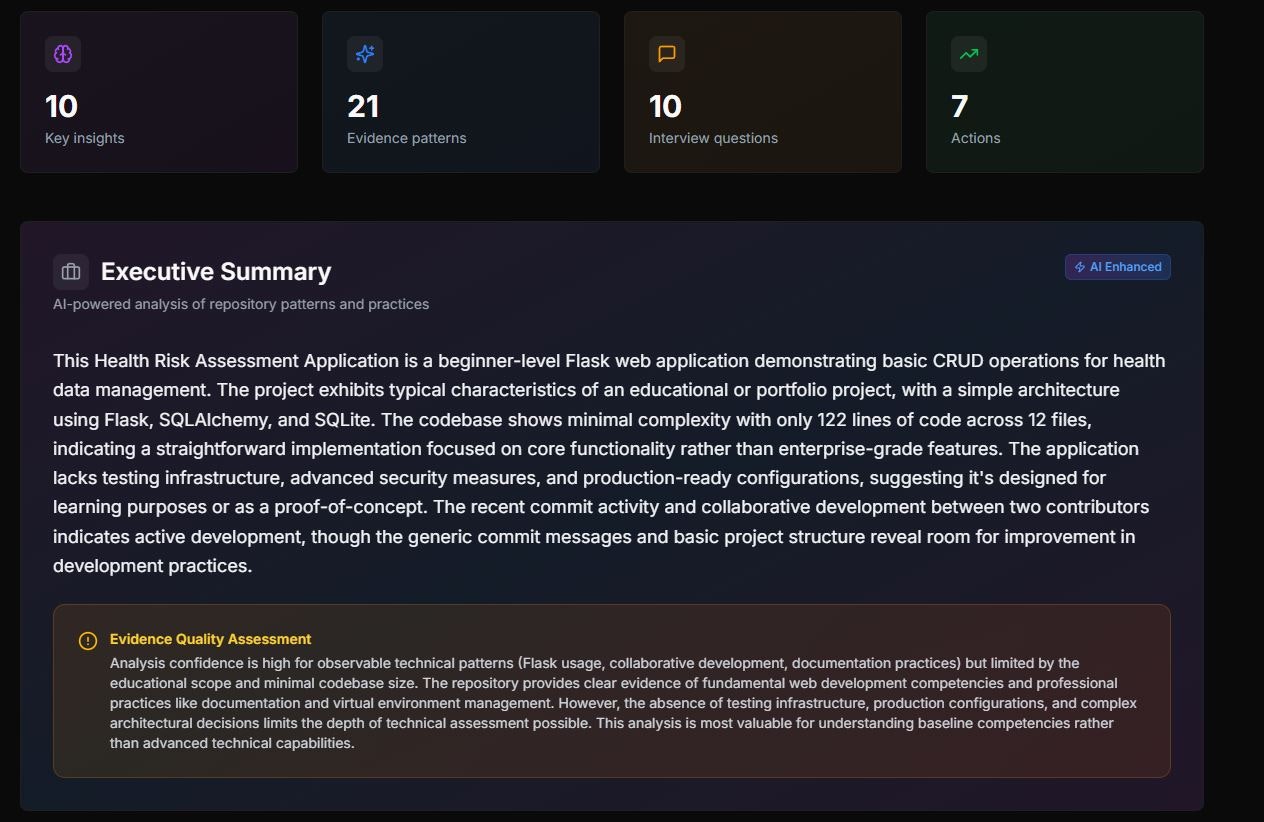This screenshot has width=1264, height=822.
Task: Click the "Evidence patterns" label
Action: 407,138
